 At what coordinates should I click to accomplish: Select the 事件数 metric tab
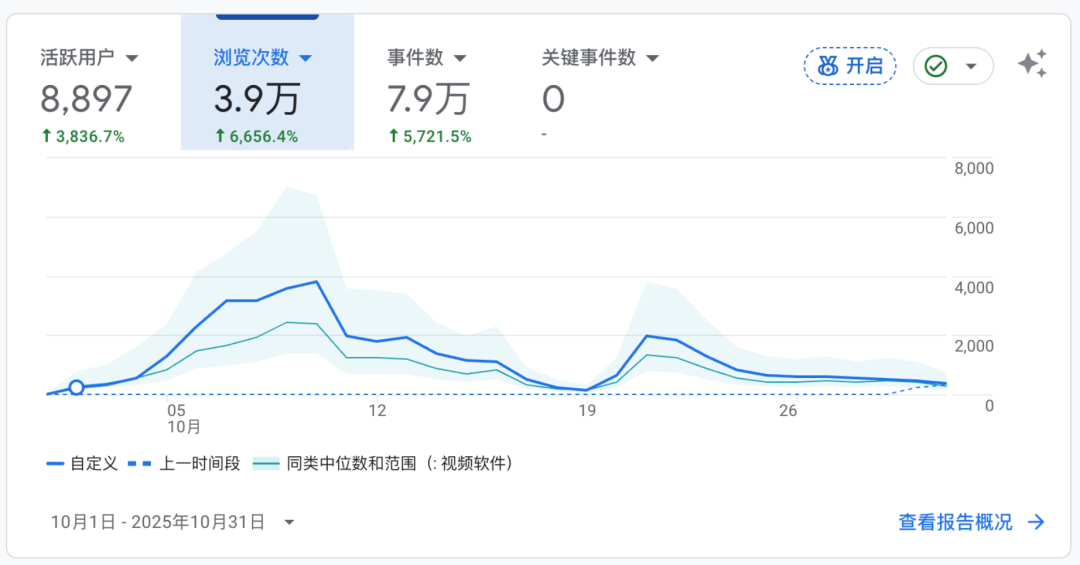click(441, 82)
